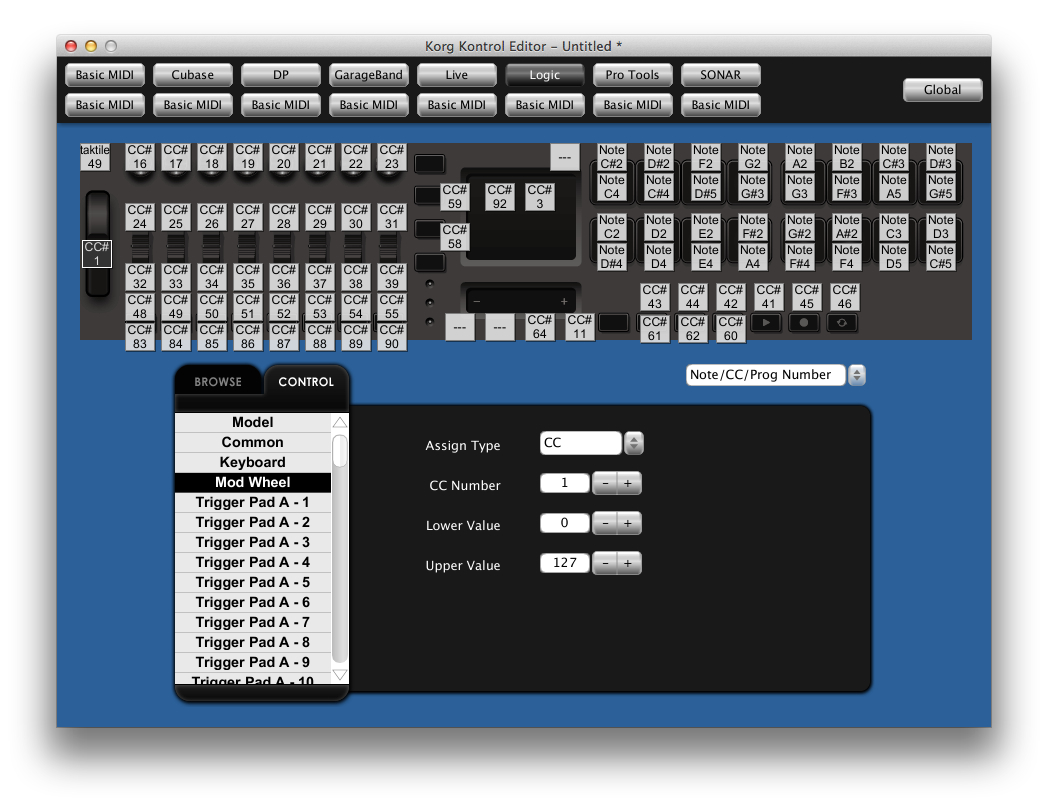Select Trigger Pad A - 5 in the list
This screenshot has width=1048, height=806.
(x=252, y=582)
